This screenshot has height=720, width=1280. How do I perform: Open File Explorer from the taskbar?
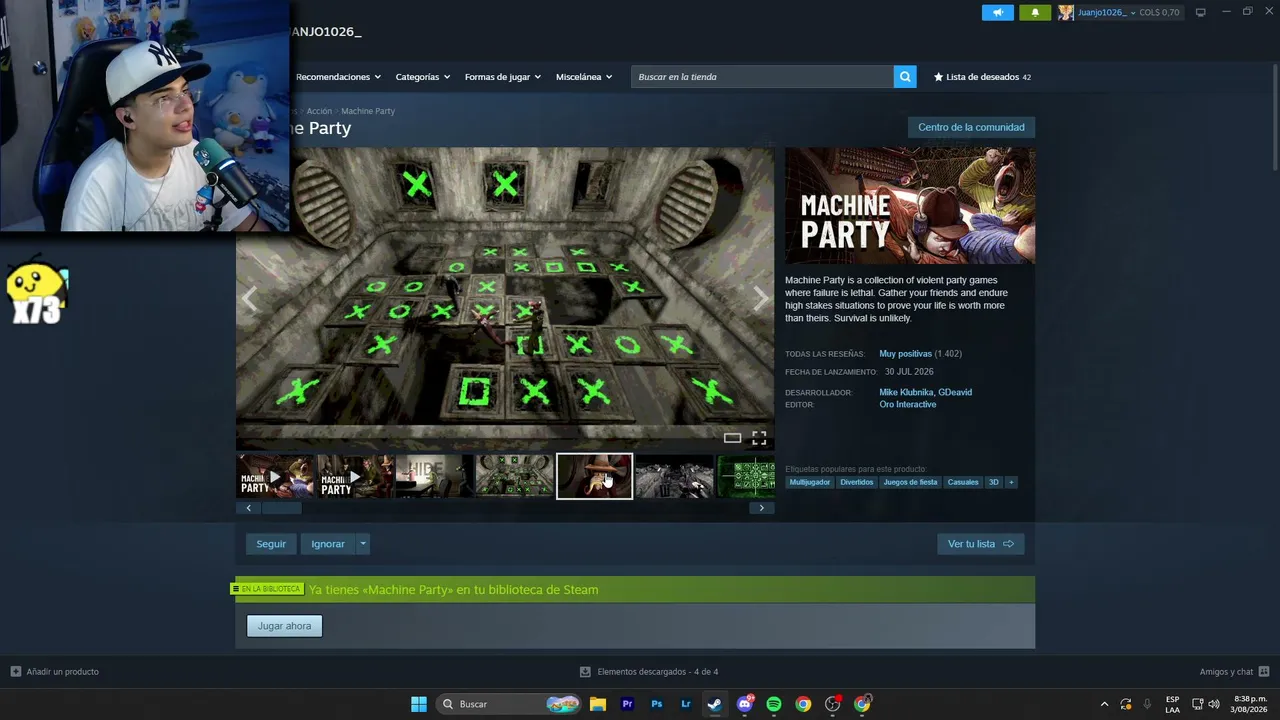click(598, 704)
